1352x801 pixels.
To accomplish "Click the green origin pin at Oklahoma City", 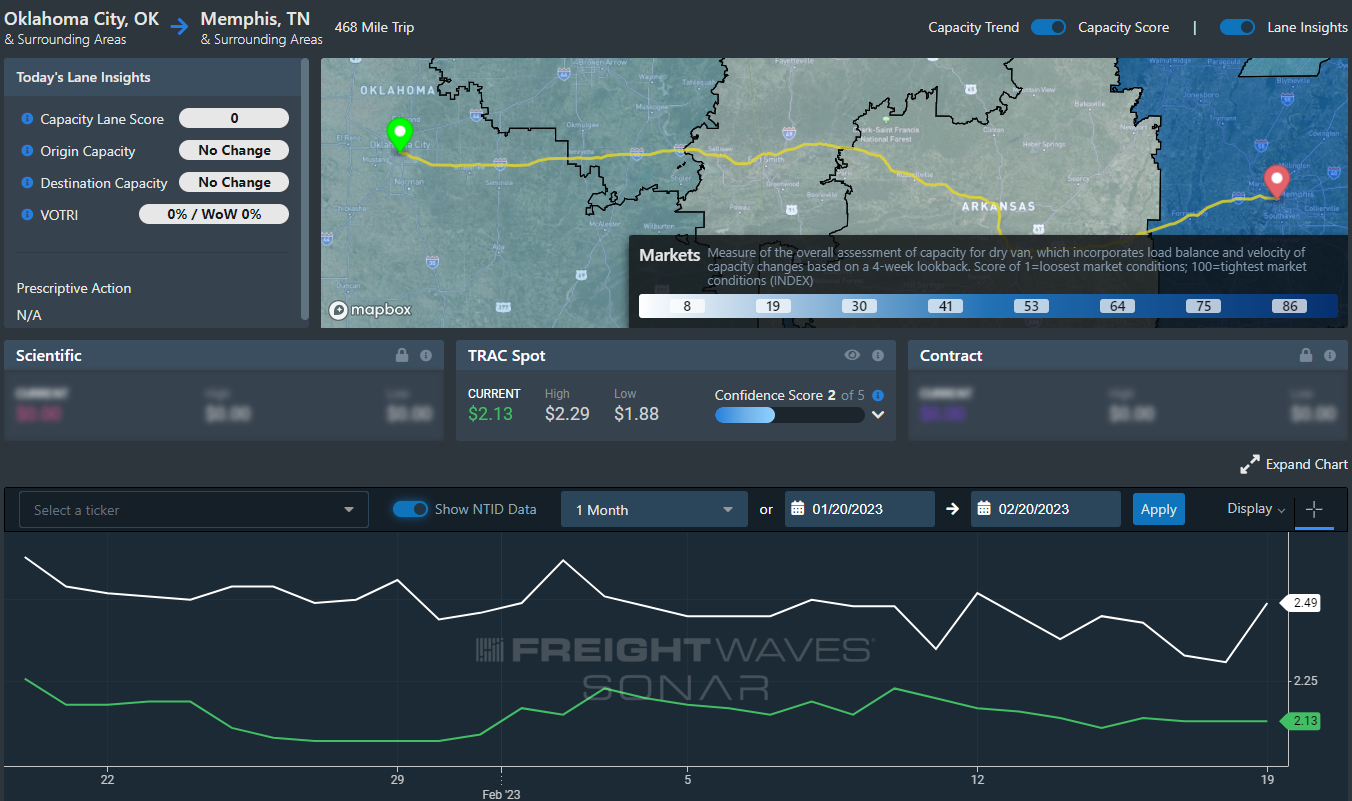I will [x=399, y=135].
